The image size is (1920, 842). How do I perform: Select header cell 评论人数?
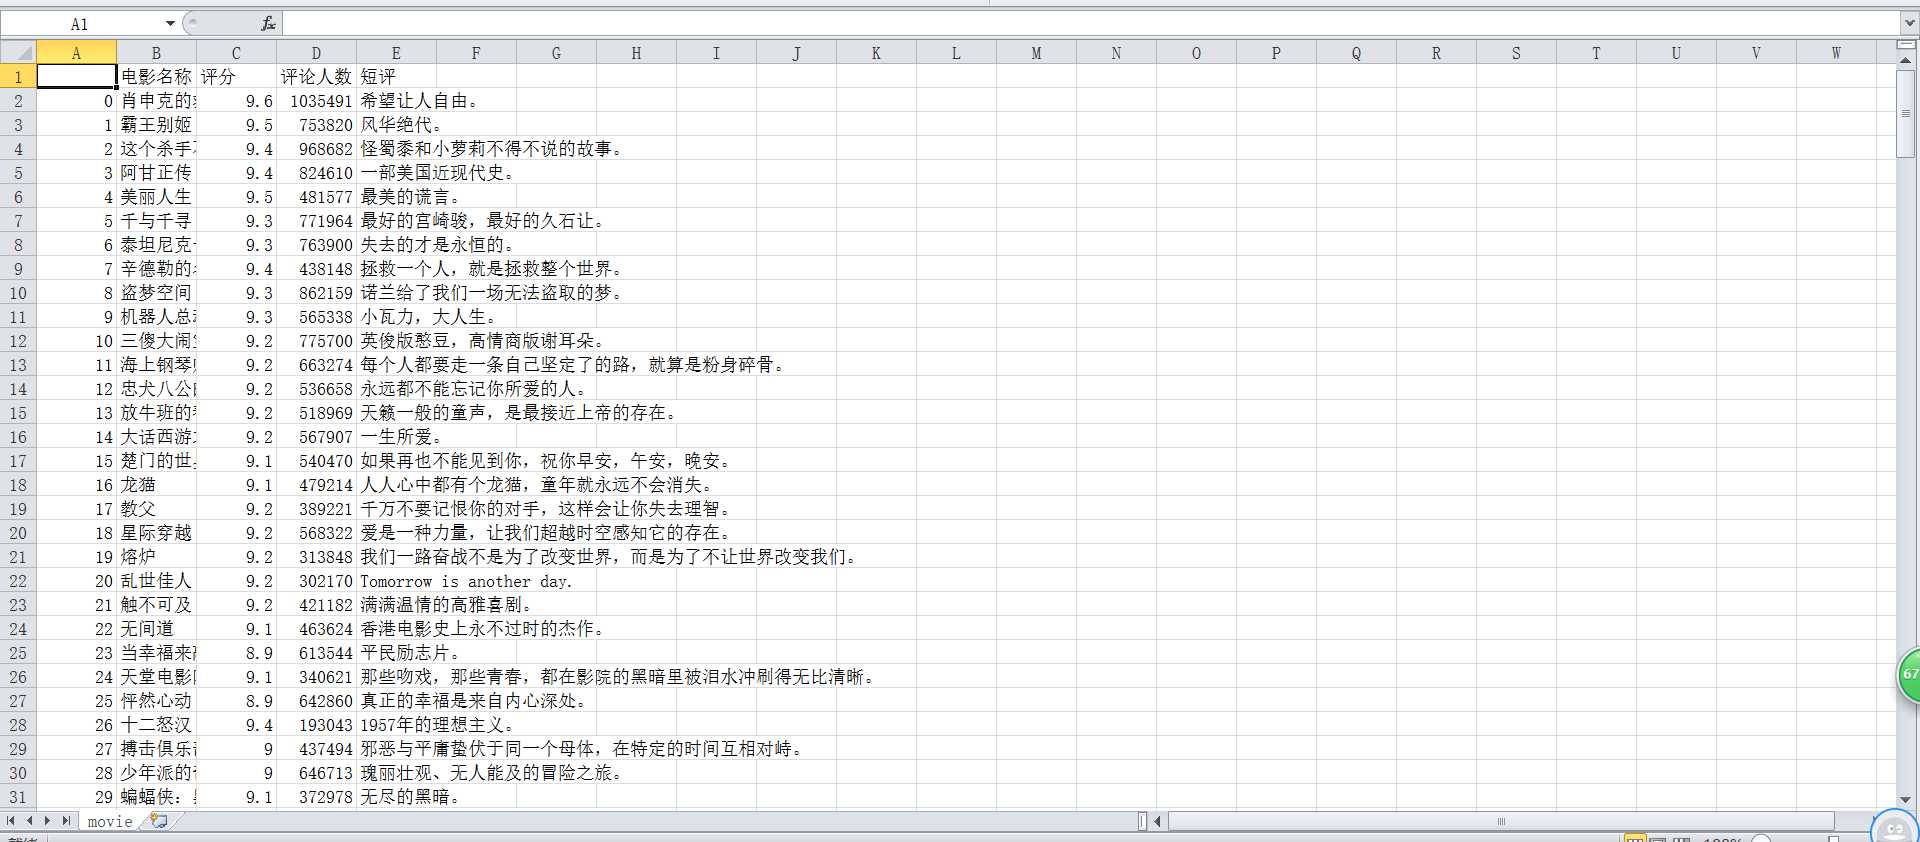(x=317, y=77)
